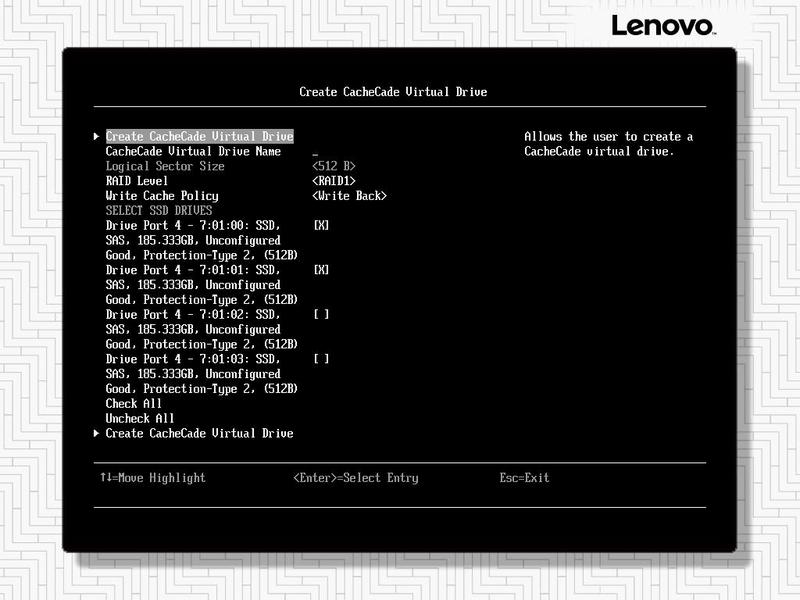Uncheck the drive 7:01:01 SSD checkbox
This screenshot has width=800, height=600.
click(x=321, y=270)
